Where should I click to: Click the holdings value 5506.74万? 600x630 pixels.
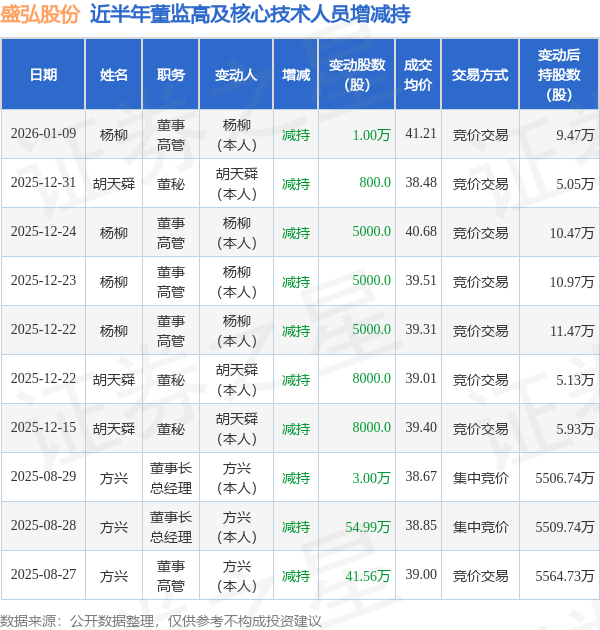(x=565, y=478)
